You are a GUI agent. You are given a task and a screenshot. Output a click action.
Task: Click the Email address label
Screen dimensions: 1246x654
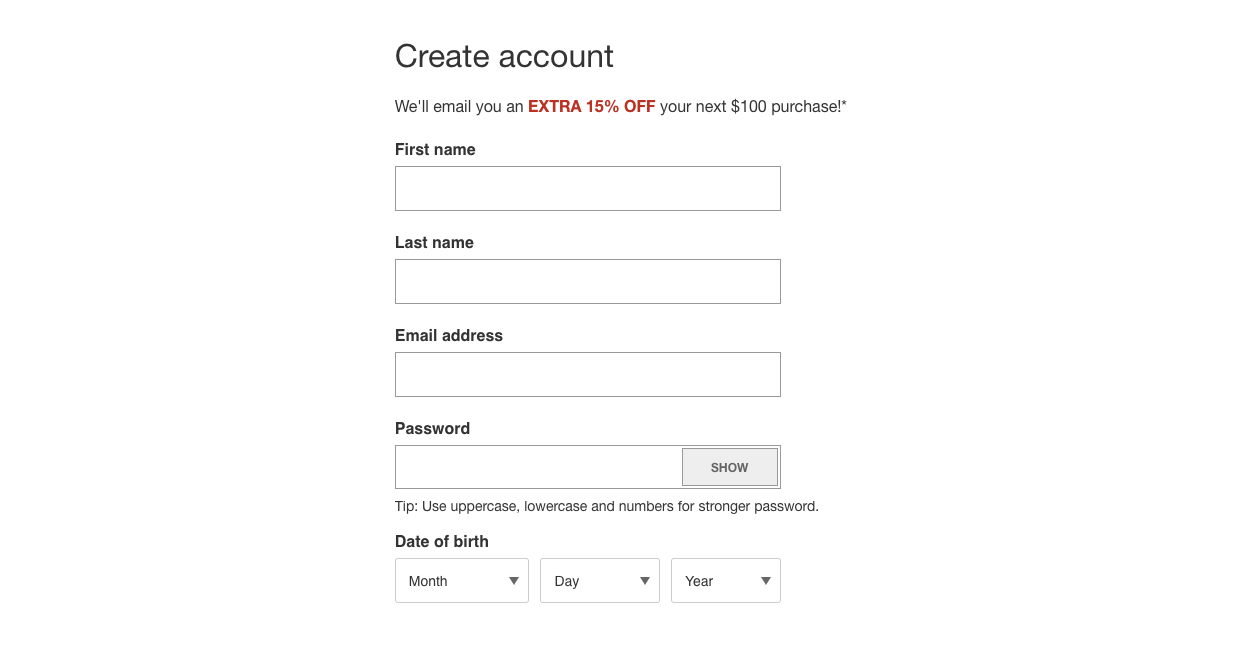click(x=449, y=336)
